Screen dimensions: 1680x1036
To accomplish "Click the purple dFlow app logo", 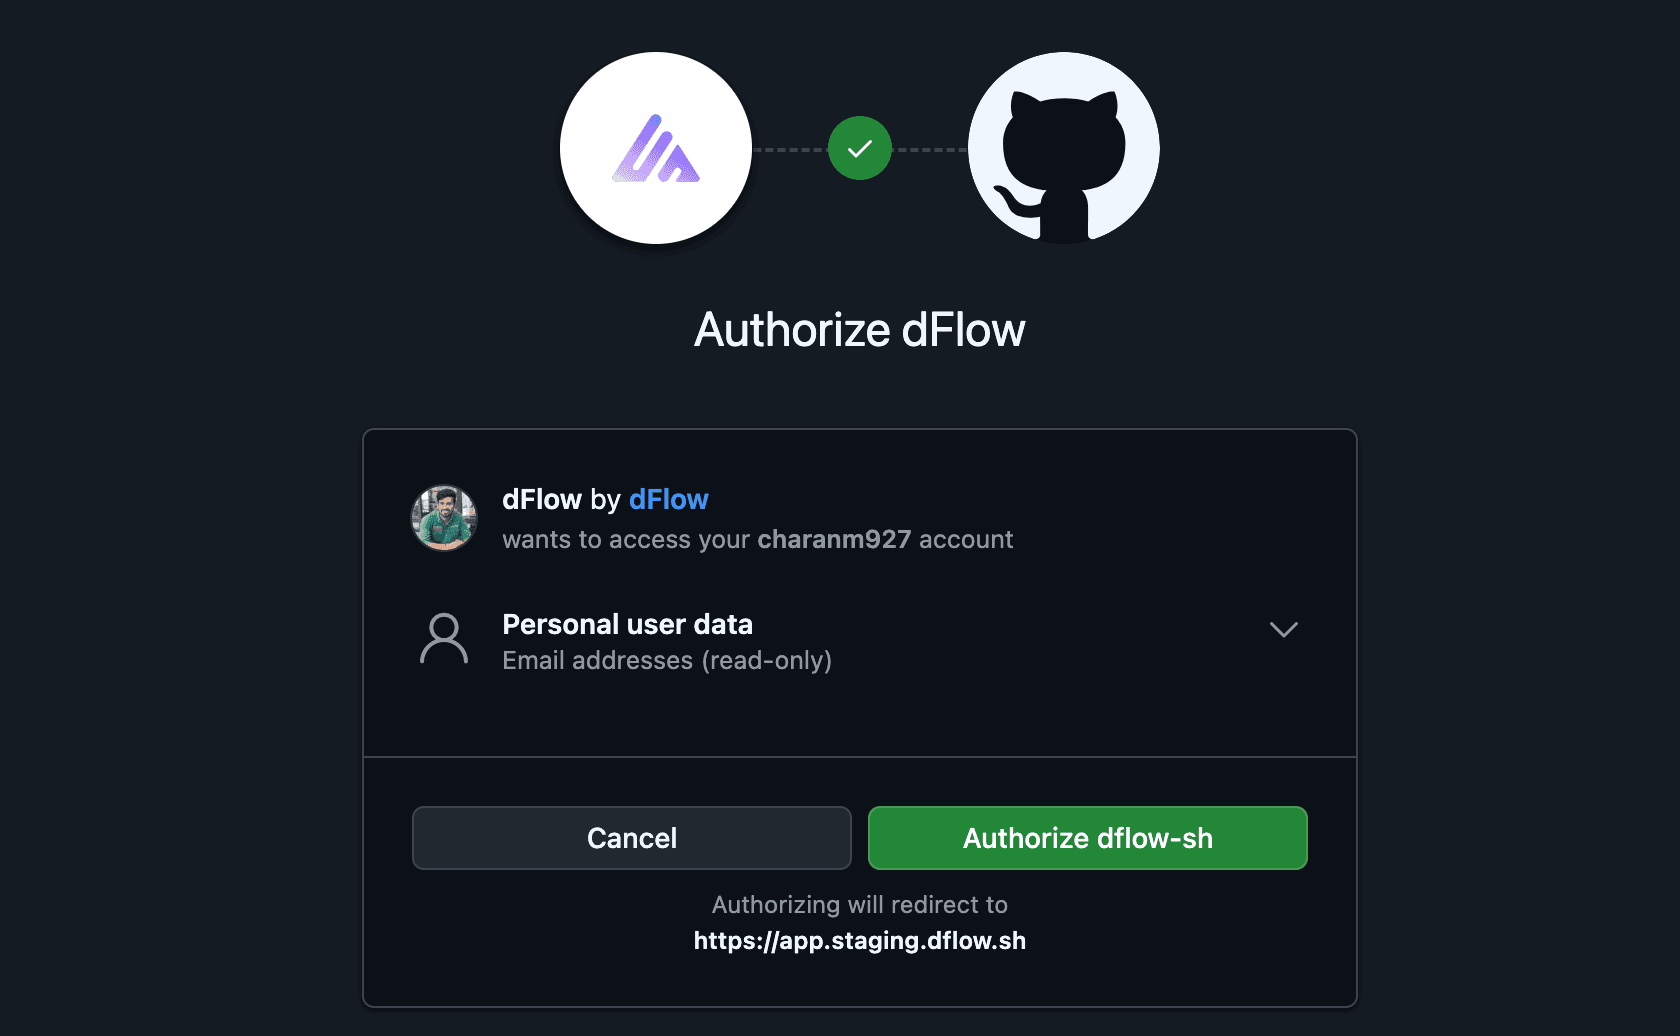I will (656, 149).
